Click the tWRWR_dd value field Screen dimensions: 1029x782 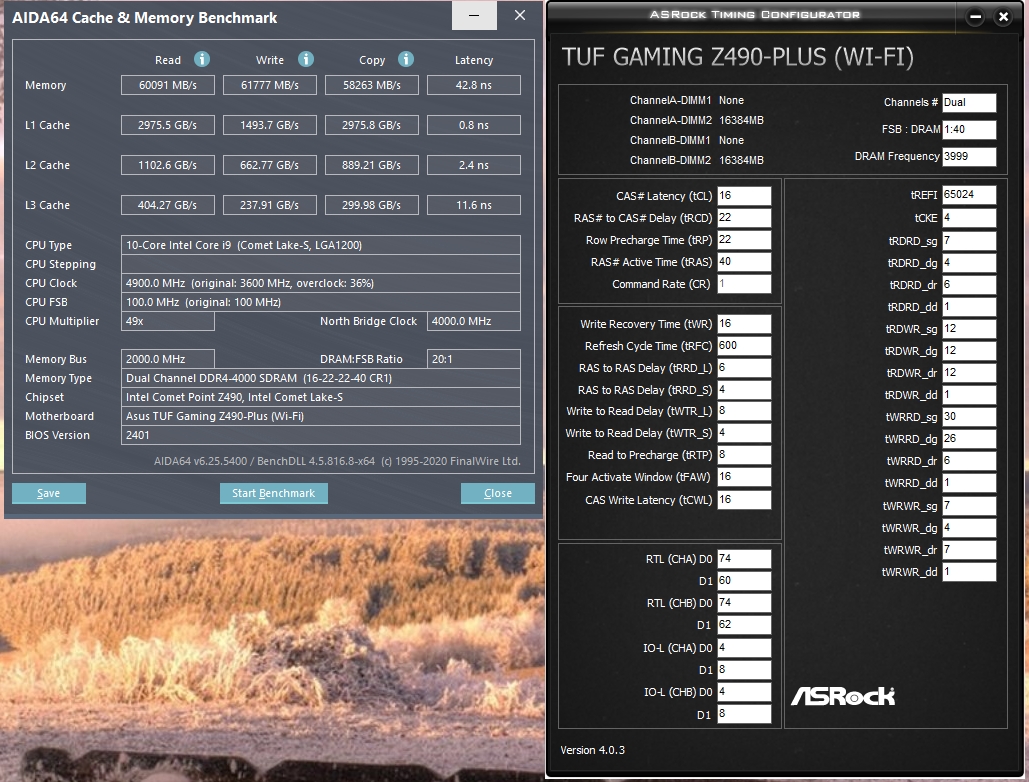click(969, 572)
